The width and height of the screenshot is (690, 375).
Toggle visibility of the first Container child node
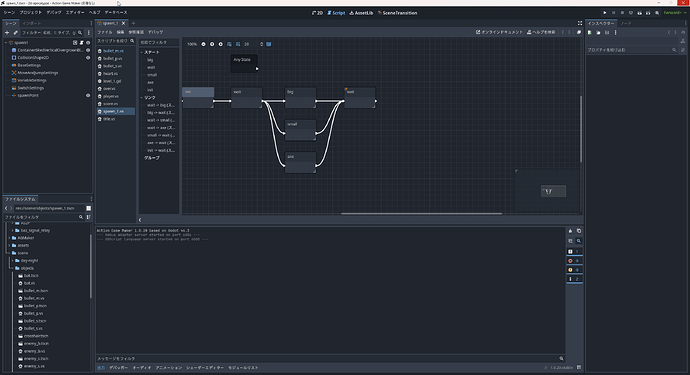coord(88,50)
